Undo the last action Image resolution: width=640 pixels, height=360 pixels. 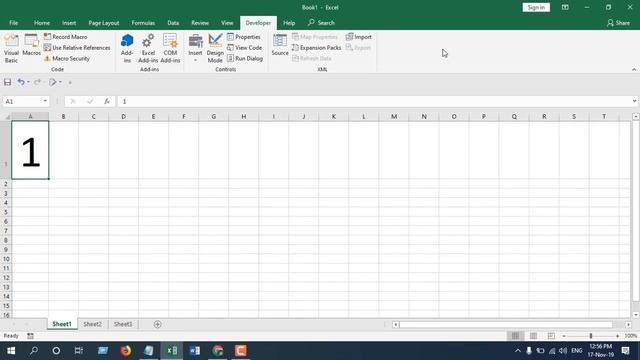tap(20, 82)
